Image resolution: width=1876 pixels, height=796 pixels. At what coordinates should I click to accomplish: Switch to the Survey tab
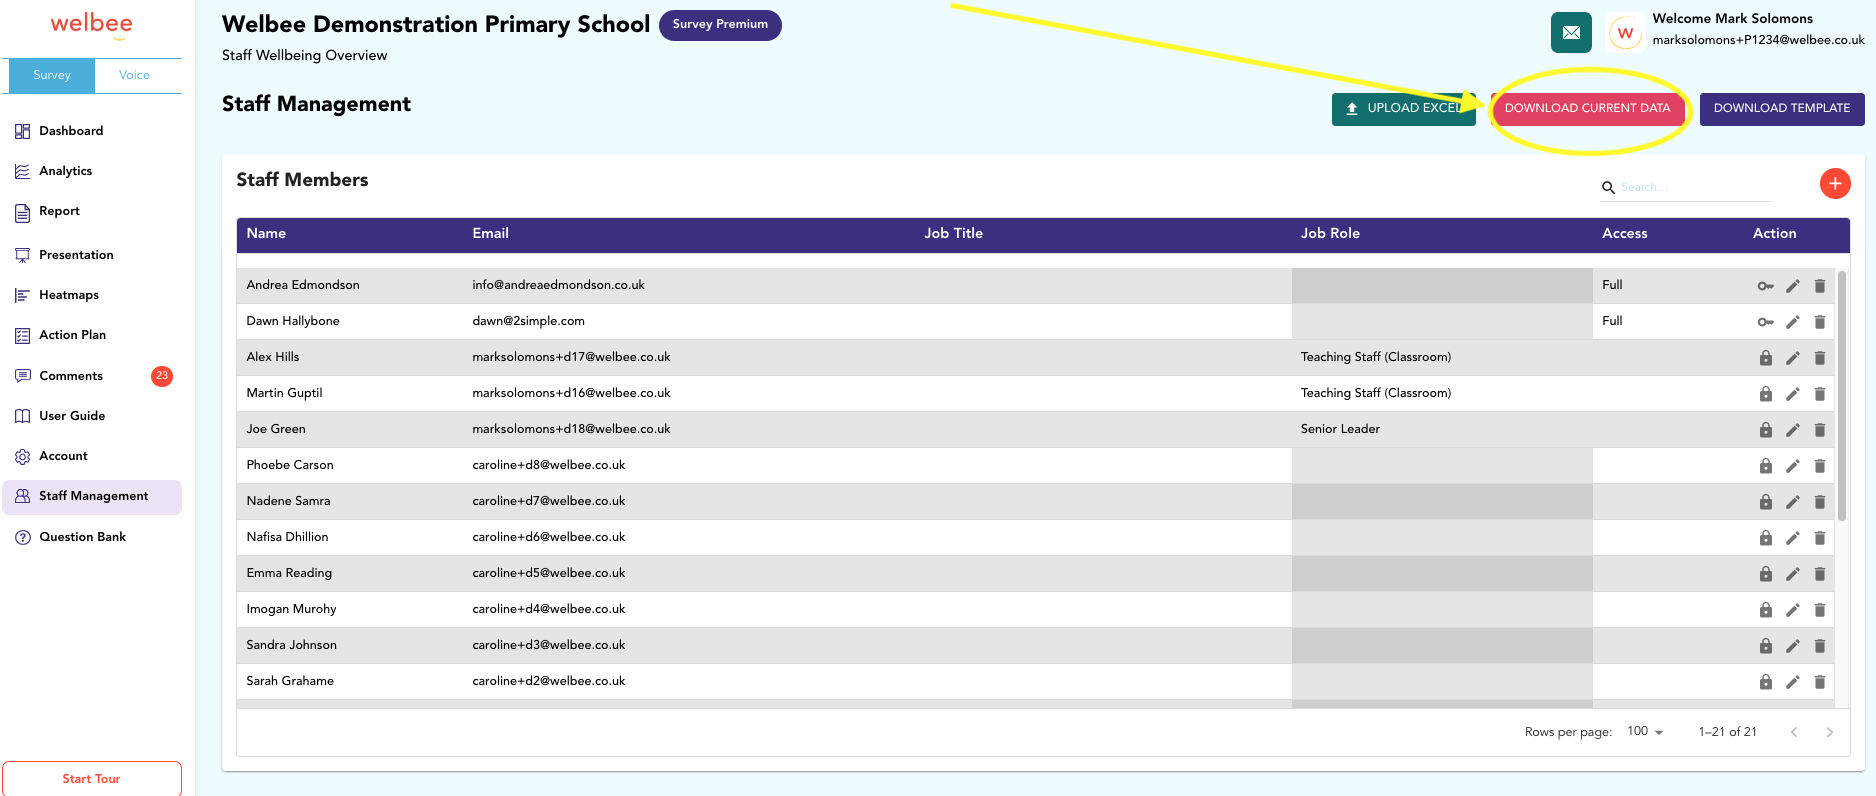point(52,75)
